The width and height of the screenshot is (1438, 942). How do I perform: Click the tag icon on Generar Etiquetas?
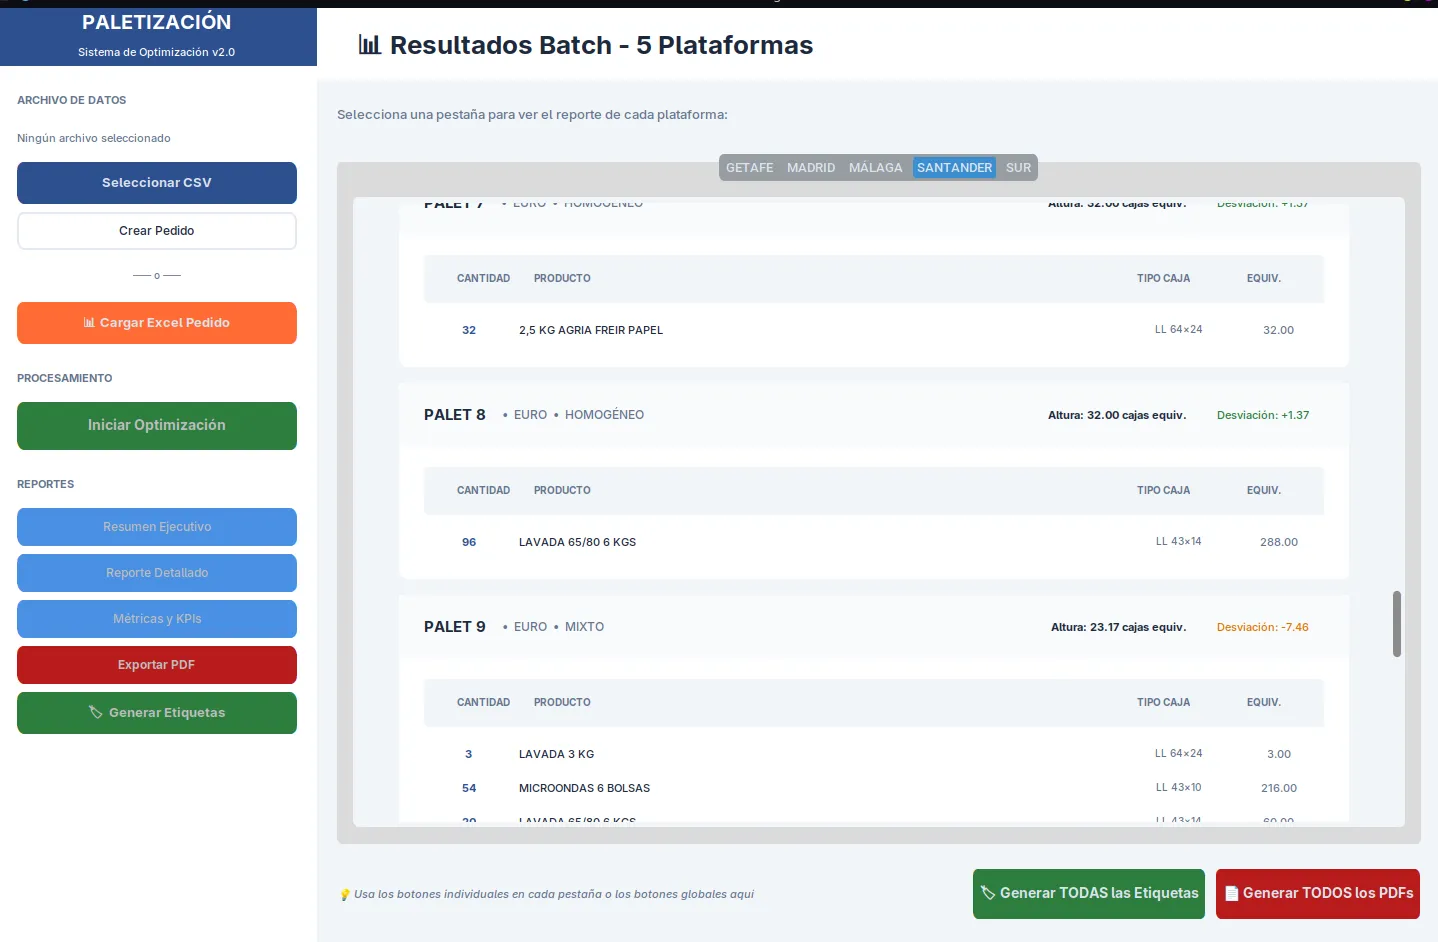point(96,712)
